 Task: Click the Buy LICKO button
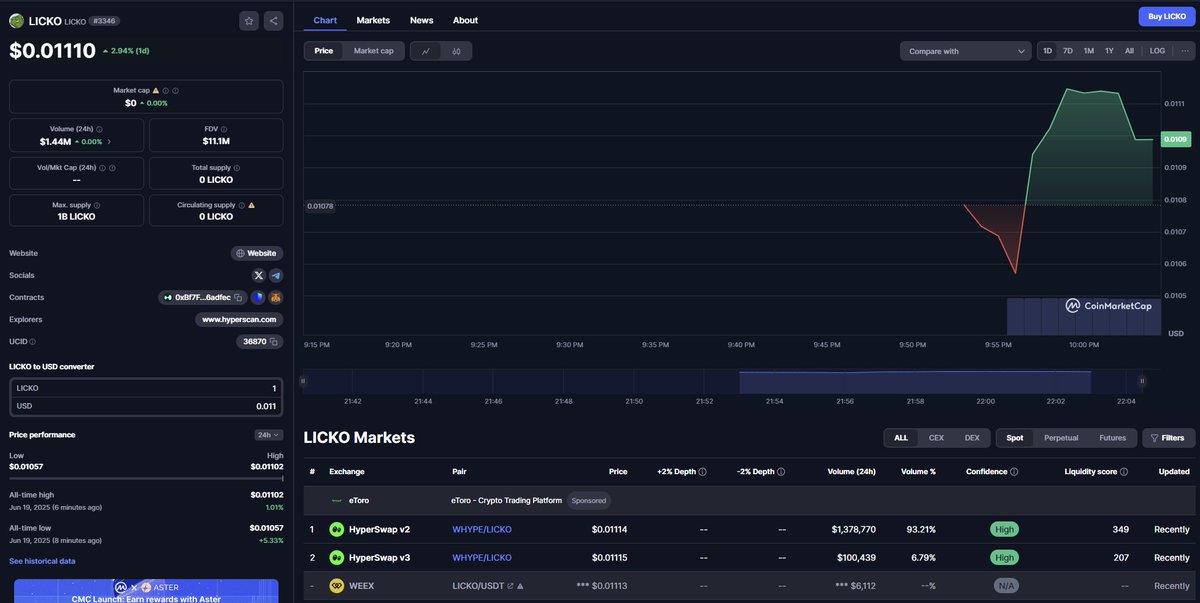[1167, 16]
